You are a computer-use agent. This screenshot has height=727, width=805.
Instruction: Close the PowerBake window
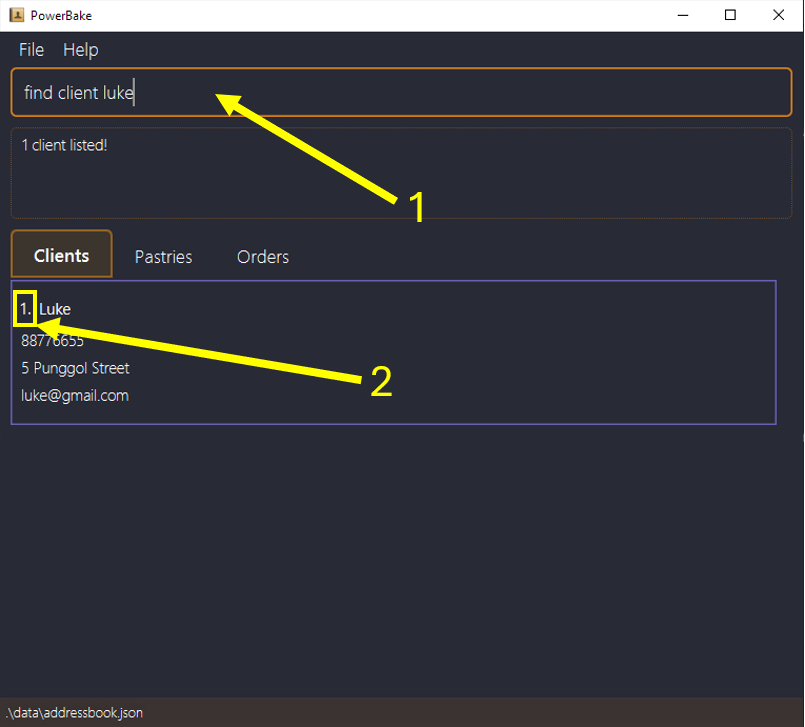pyautogui.click(x=778, y=15)
